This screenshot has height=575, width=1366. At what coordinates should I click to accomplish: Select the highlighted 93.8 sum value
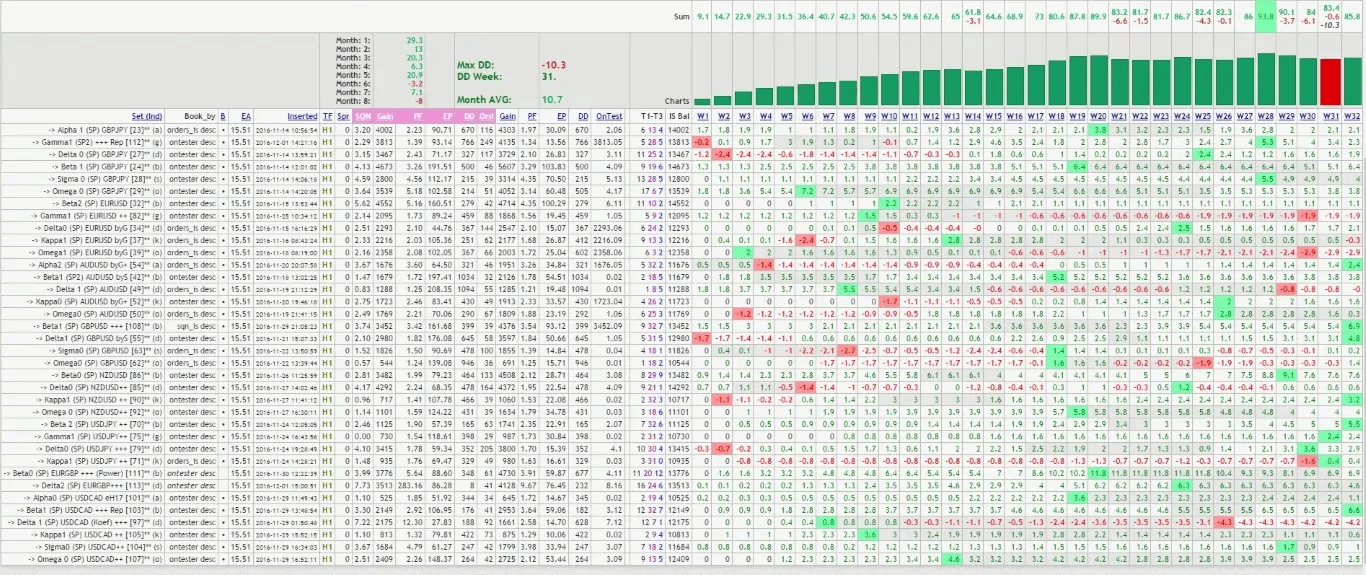point(1267,17)
